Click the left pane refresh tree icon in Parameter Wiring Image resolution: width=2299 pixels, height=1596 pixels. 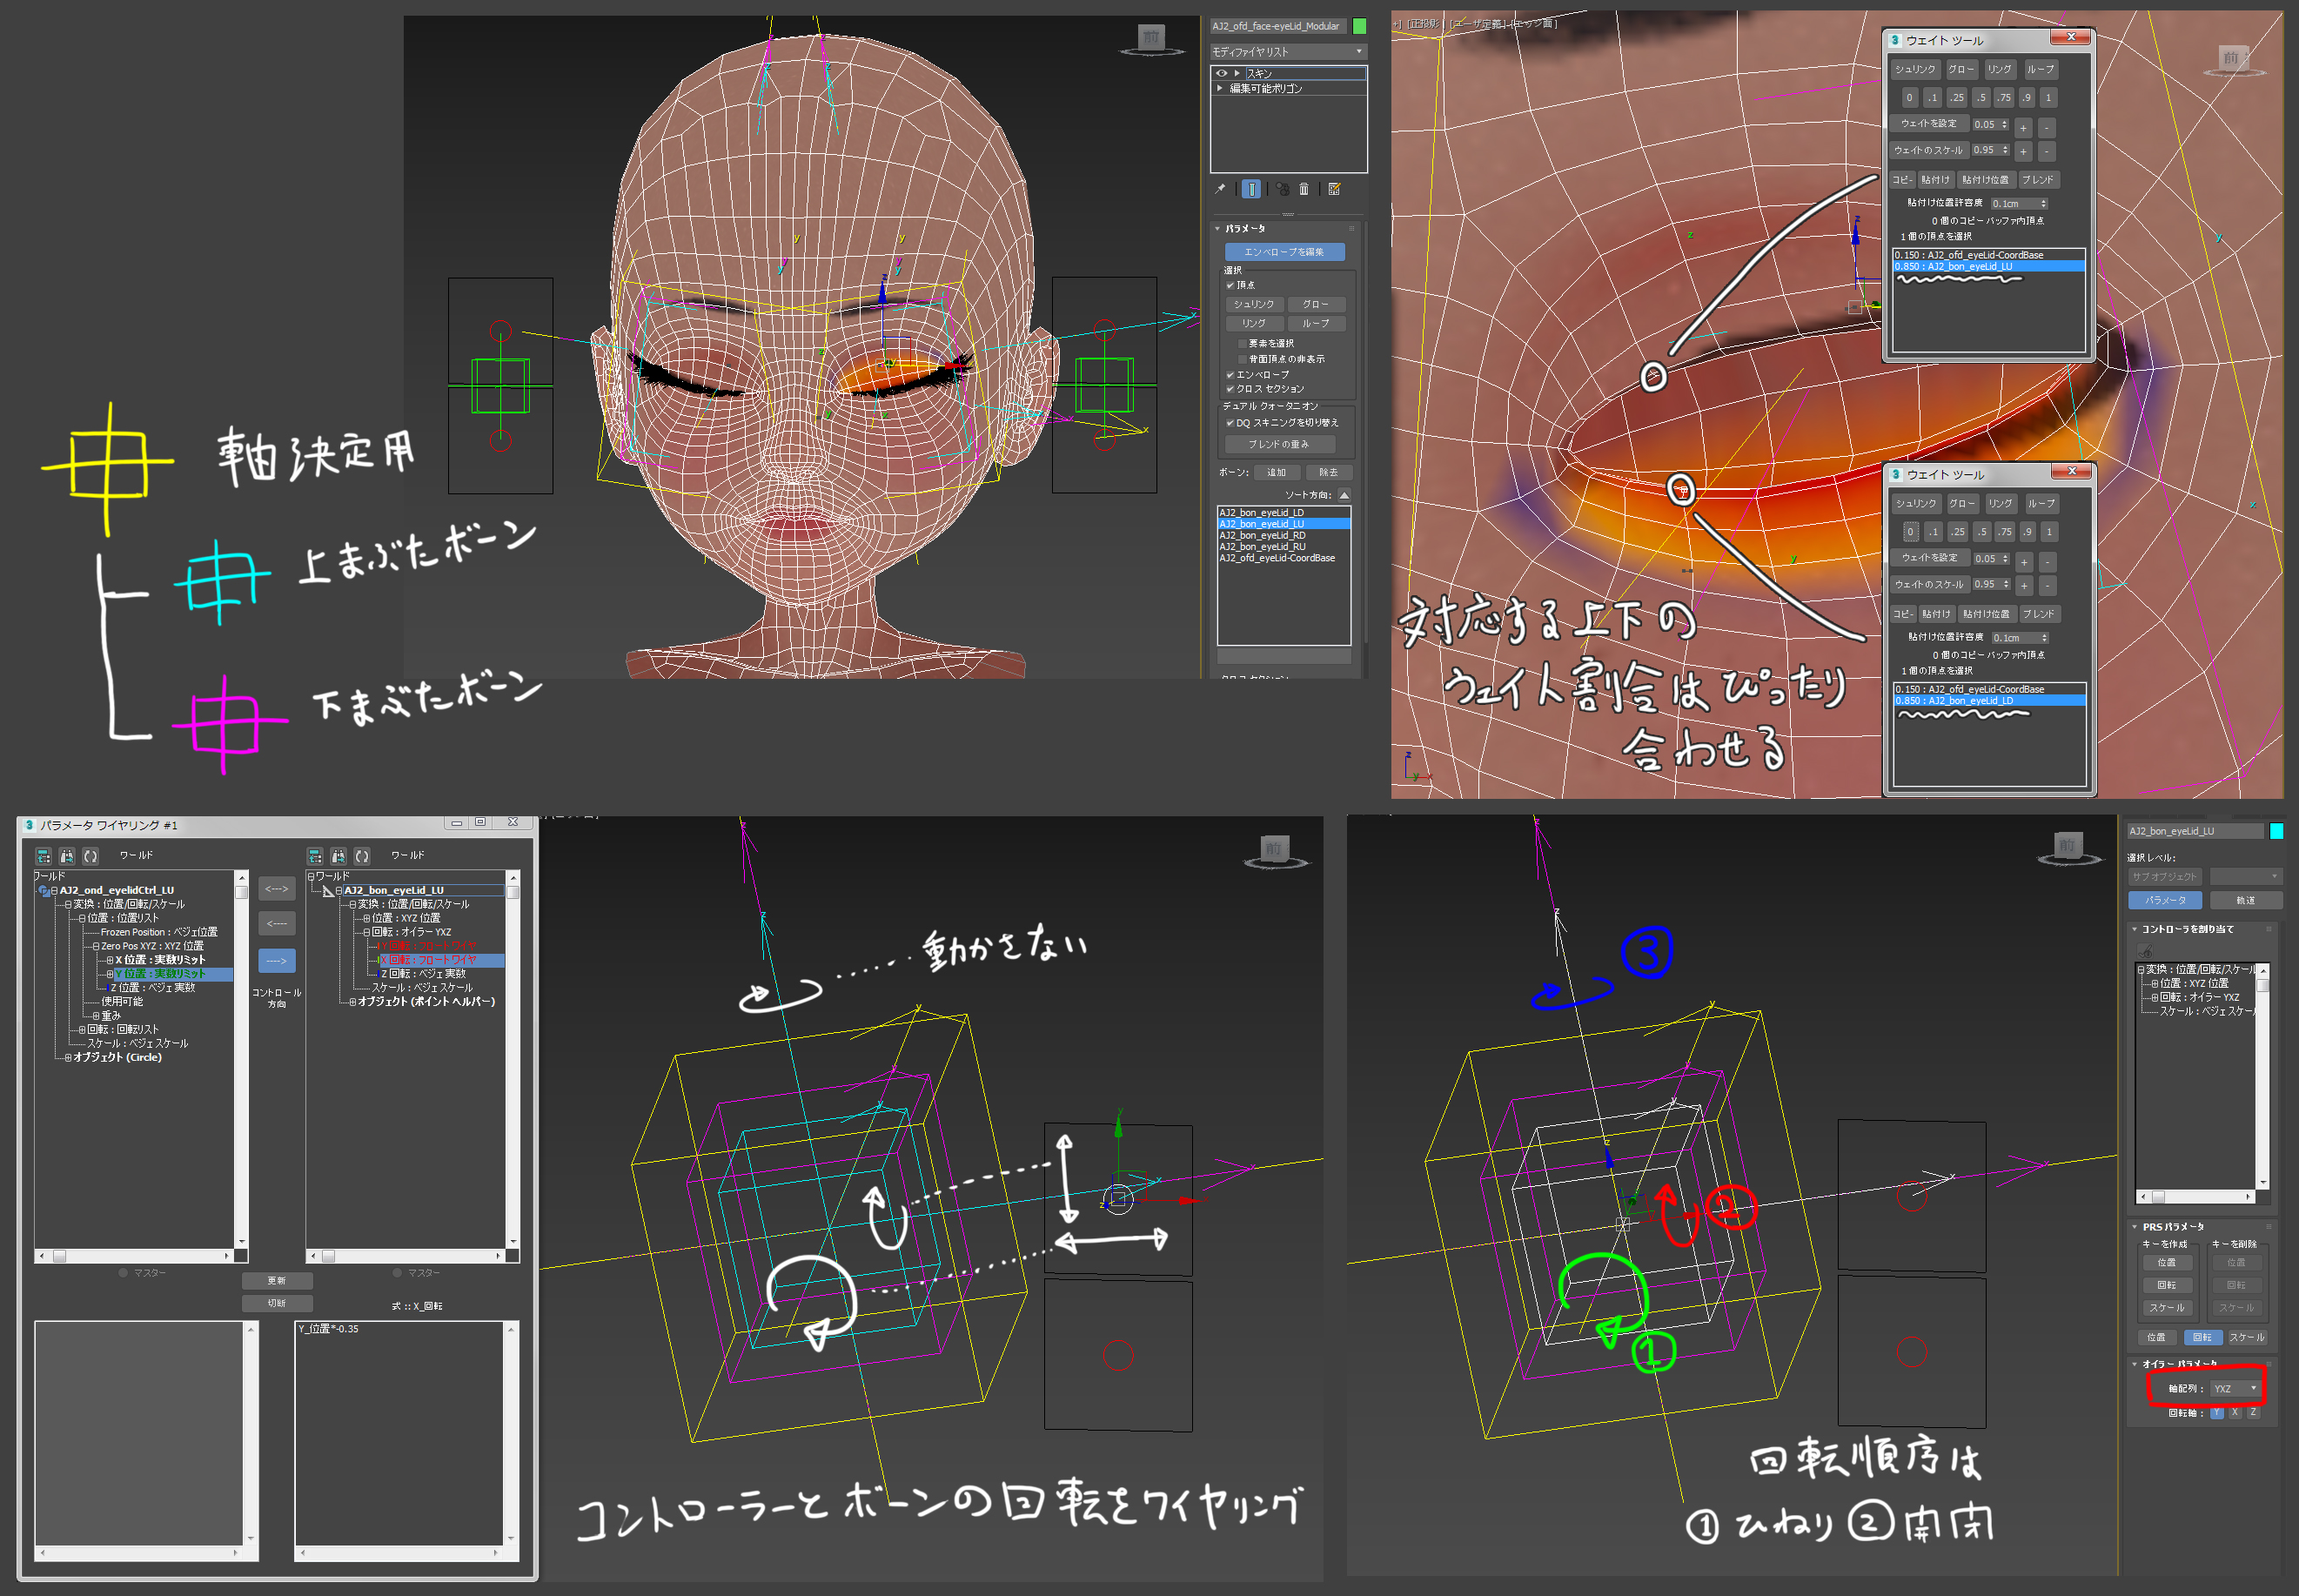click(91, 856)
